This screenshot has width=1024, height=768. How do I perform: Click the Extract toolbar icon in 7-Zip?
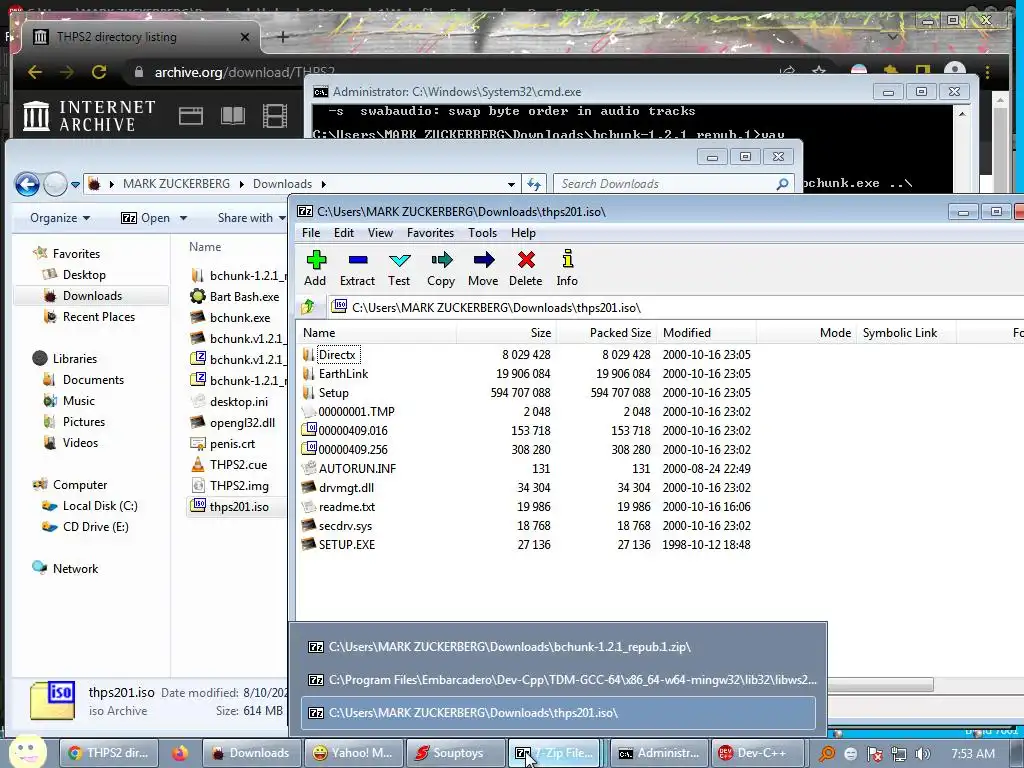point(357,268)
